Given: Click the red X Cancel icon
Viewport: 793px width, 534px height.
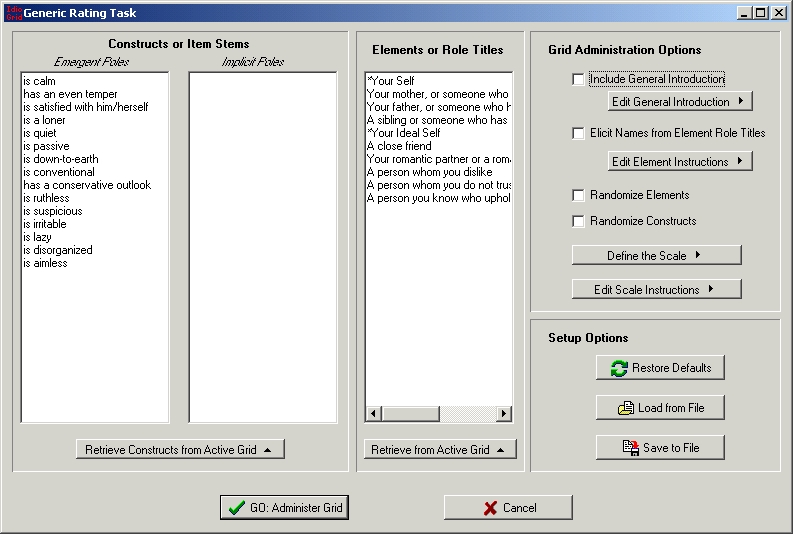Looking at the screenshot, I should (490, 508).
